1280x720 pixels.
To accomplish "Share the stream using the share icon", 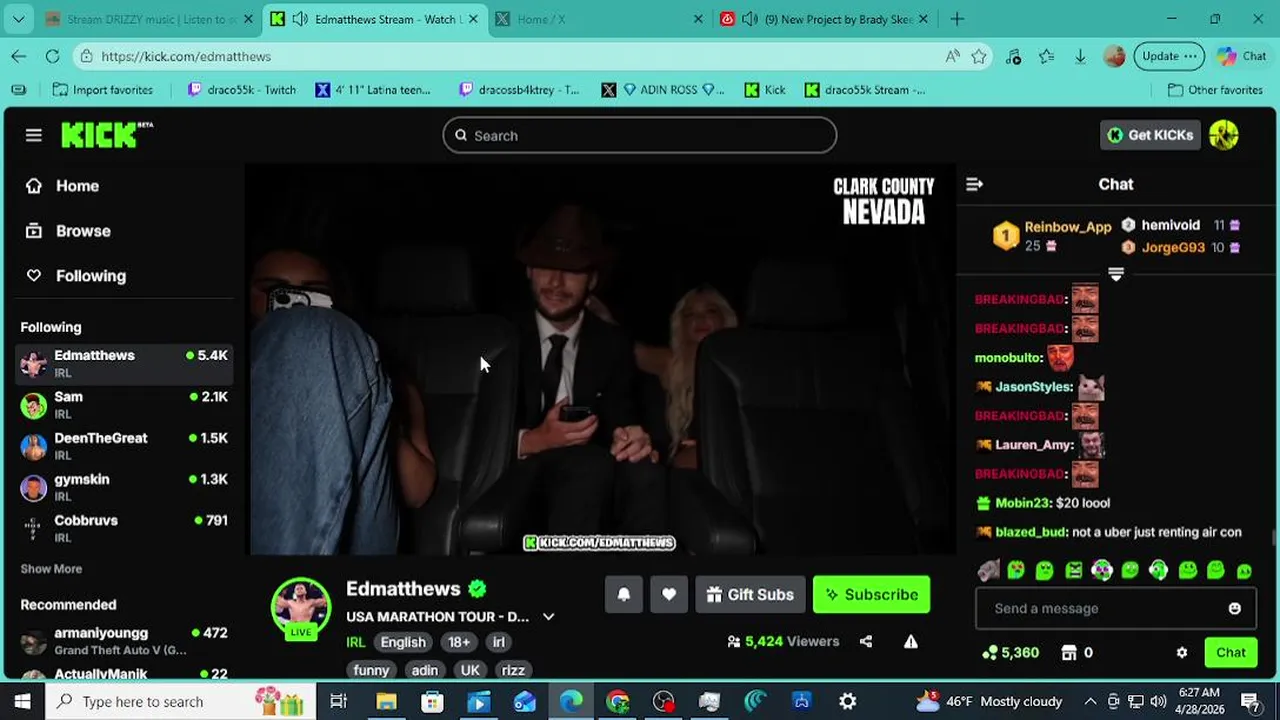I will pyautogui.click(x=866, y=641).
